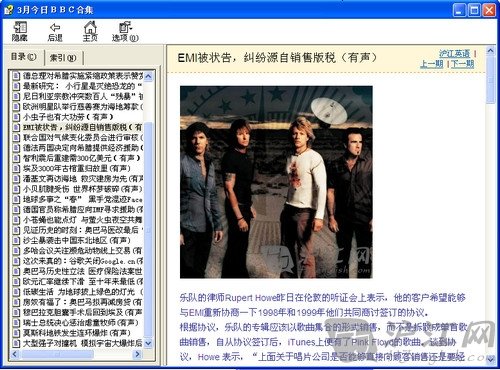The width and height of the screenshot is (500, 370).
Task: Click page icon beside 沙尘暴袭击中国东北地区
Action: pos(16,240)
